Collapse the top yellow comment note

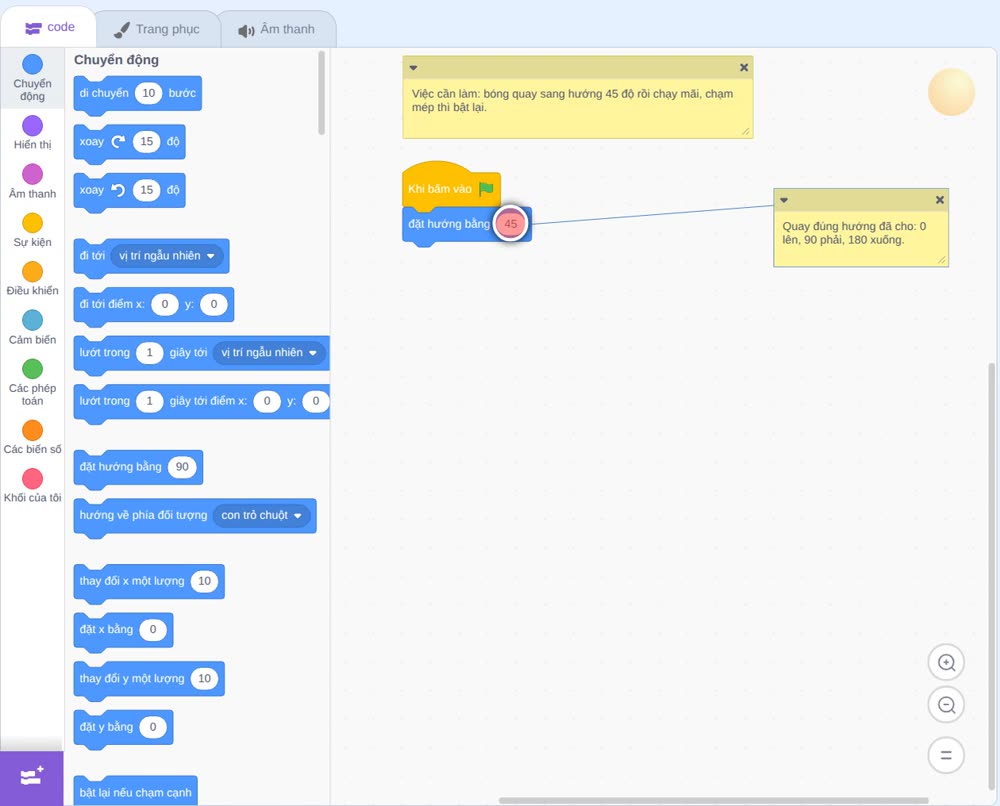(413, 68)
